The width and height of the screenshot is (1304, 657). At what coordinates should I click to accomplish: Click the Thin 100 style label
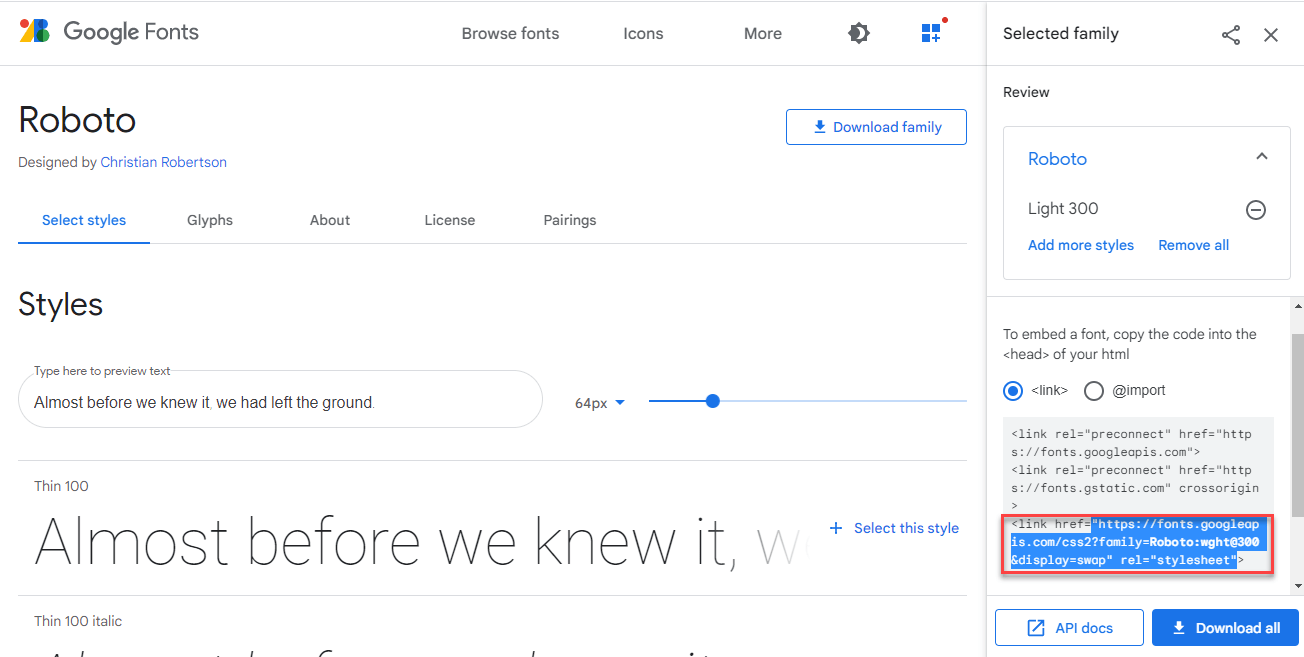click(61, 486)
